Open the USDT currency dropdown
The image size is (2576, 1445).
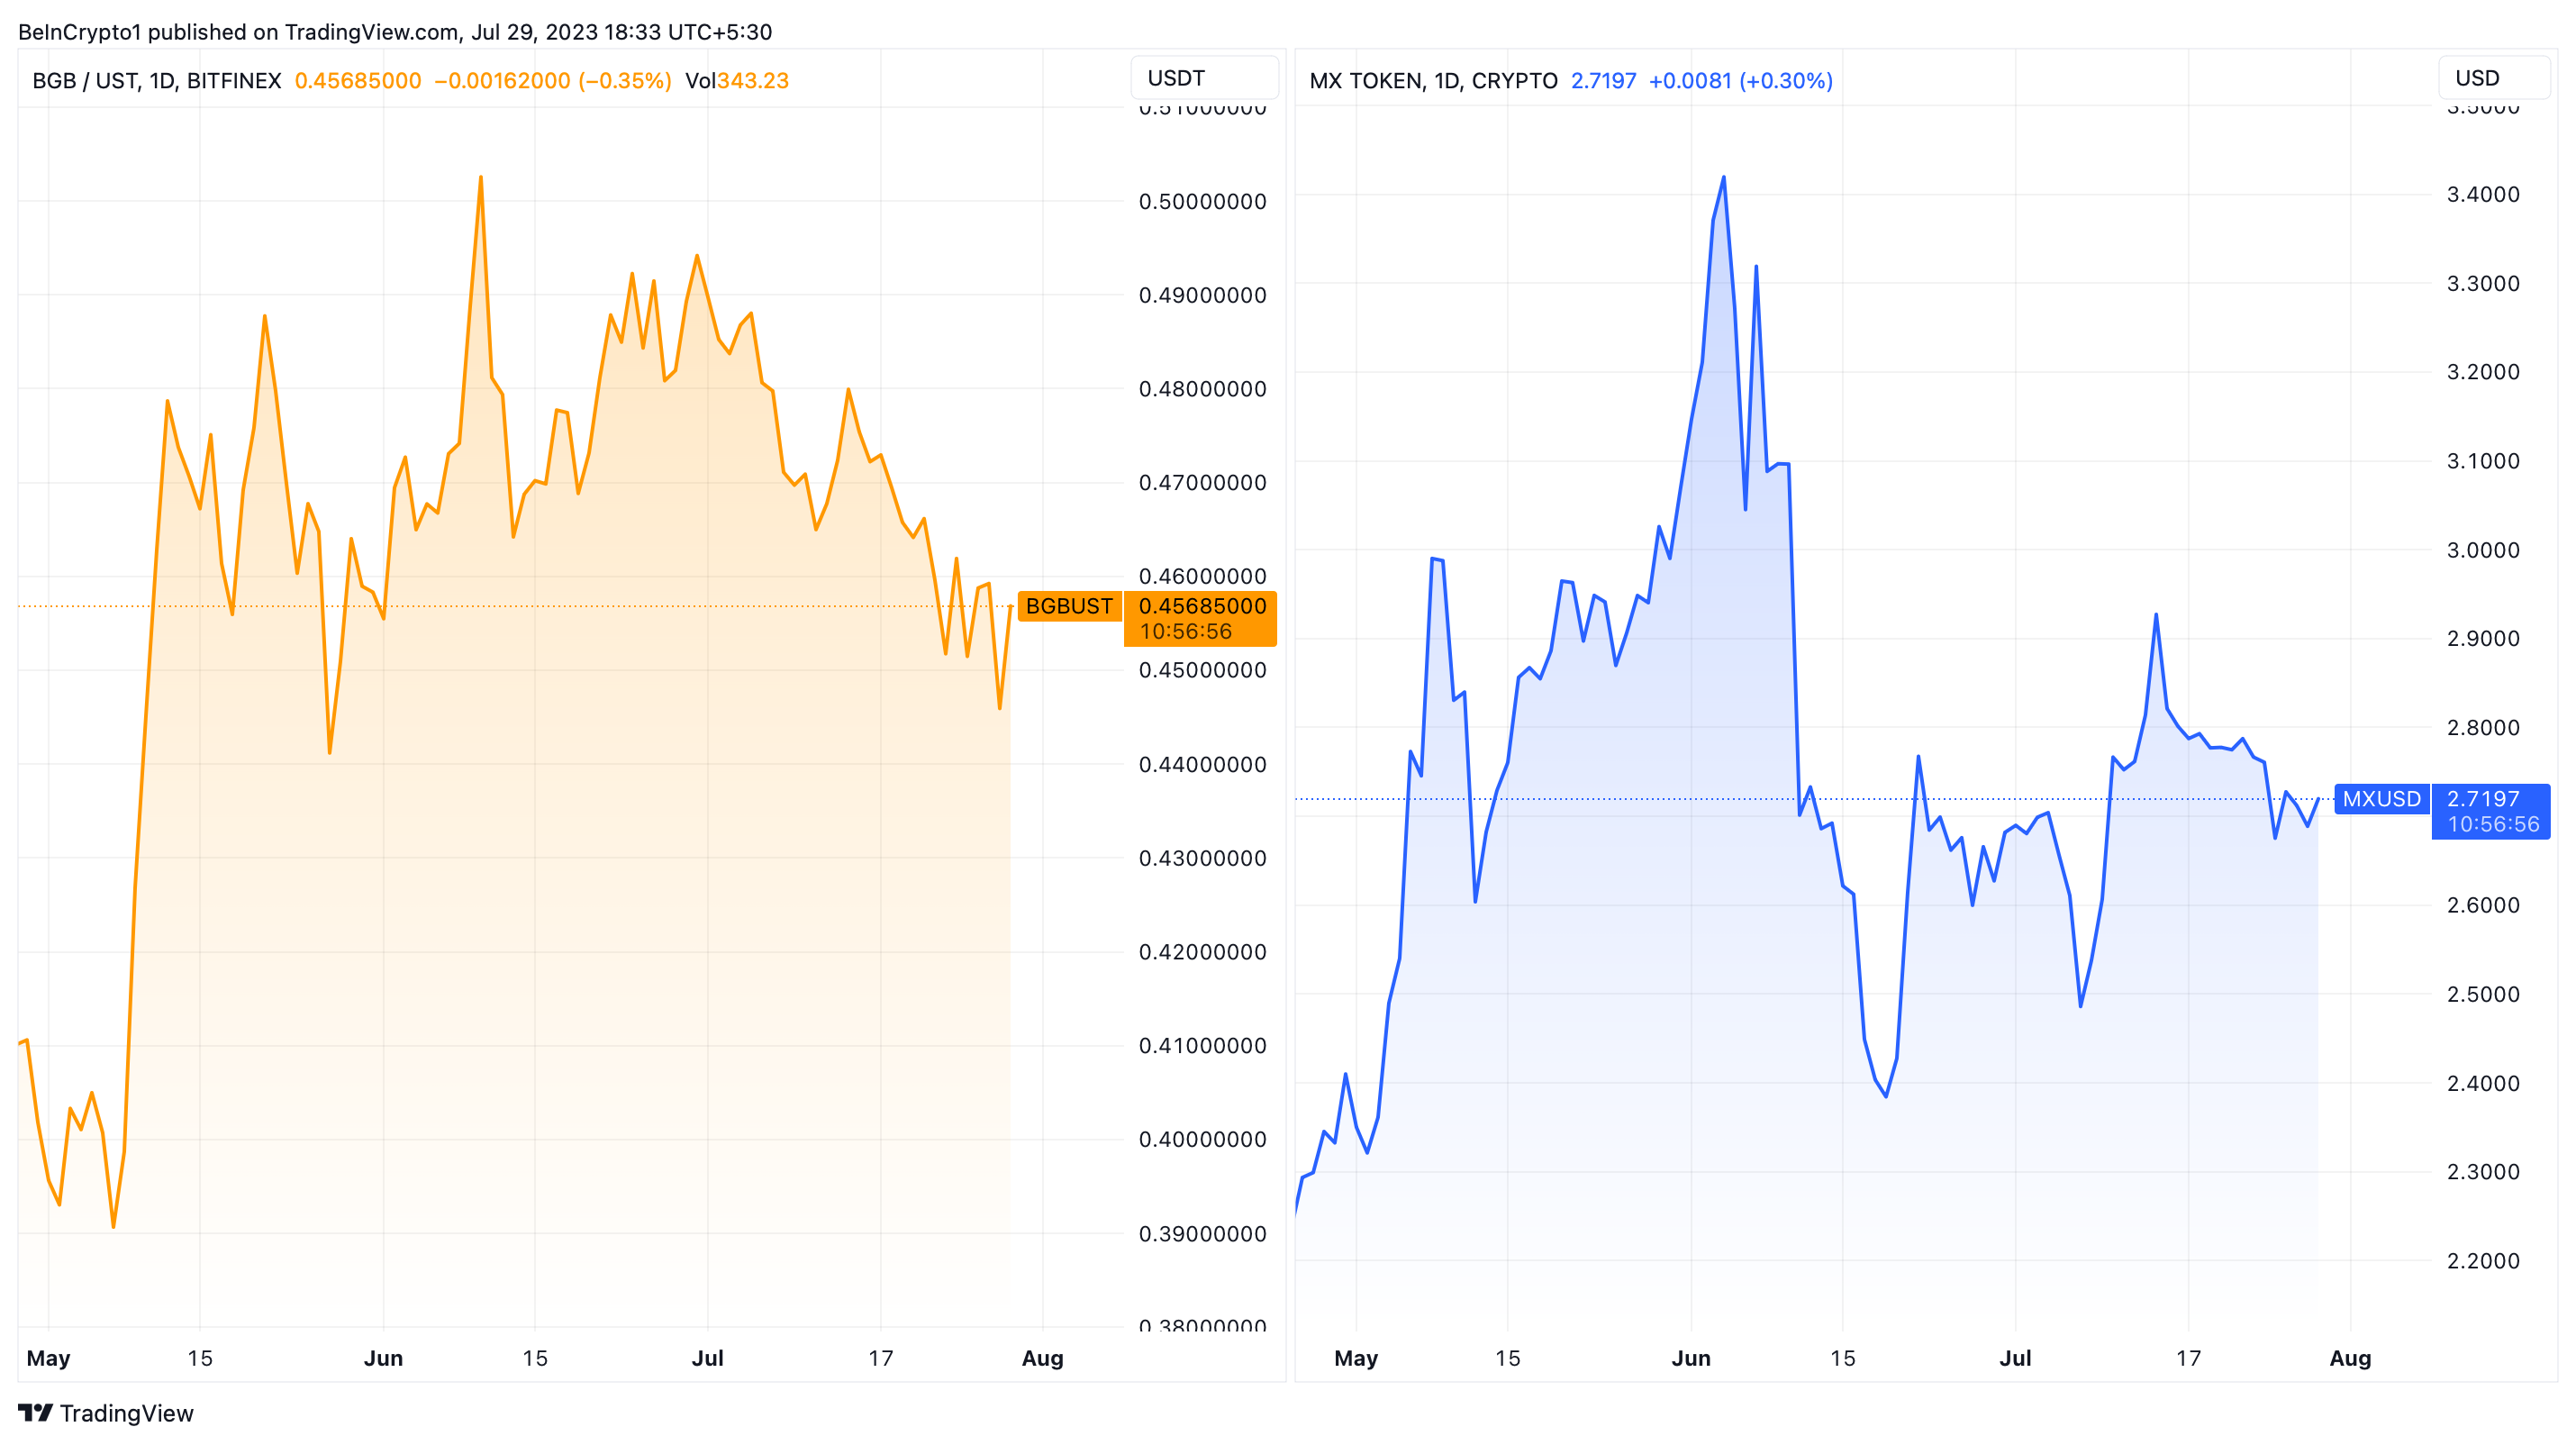click(x=1203, y=78)
